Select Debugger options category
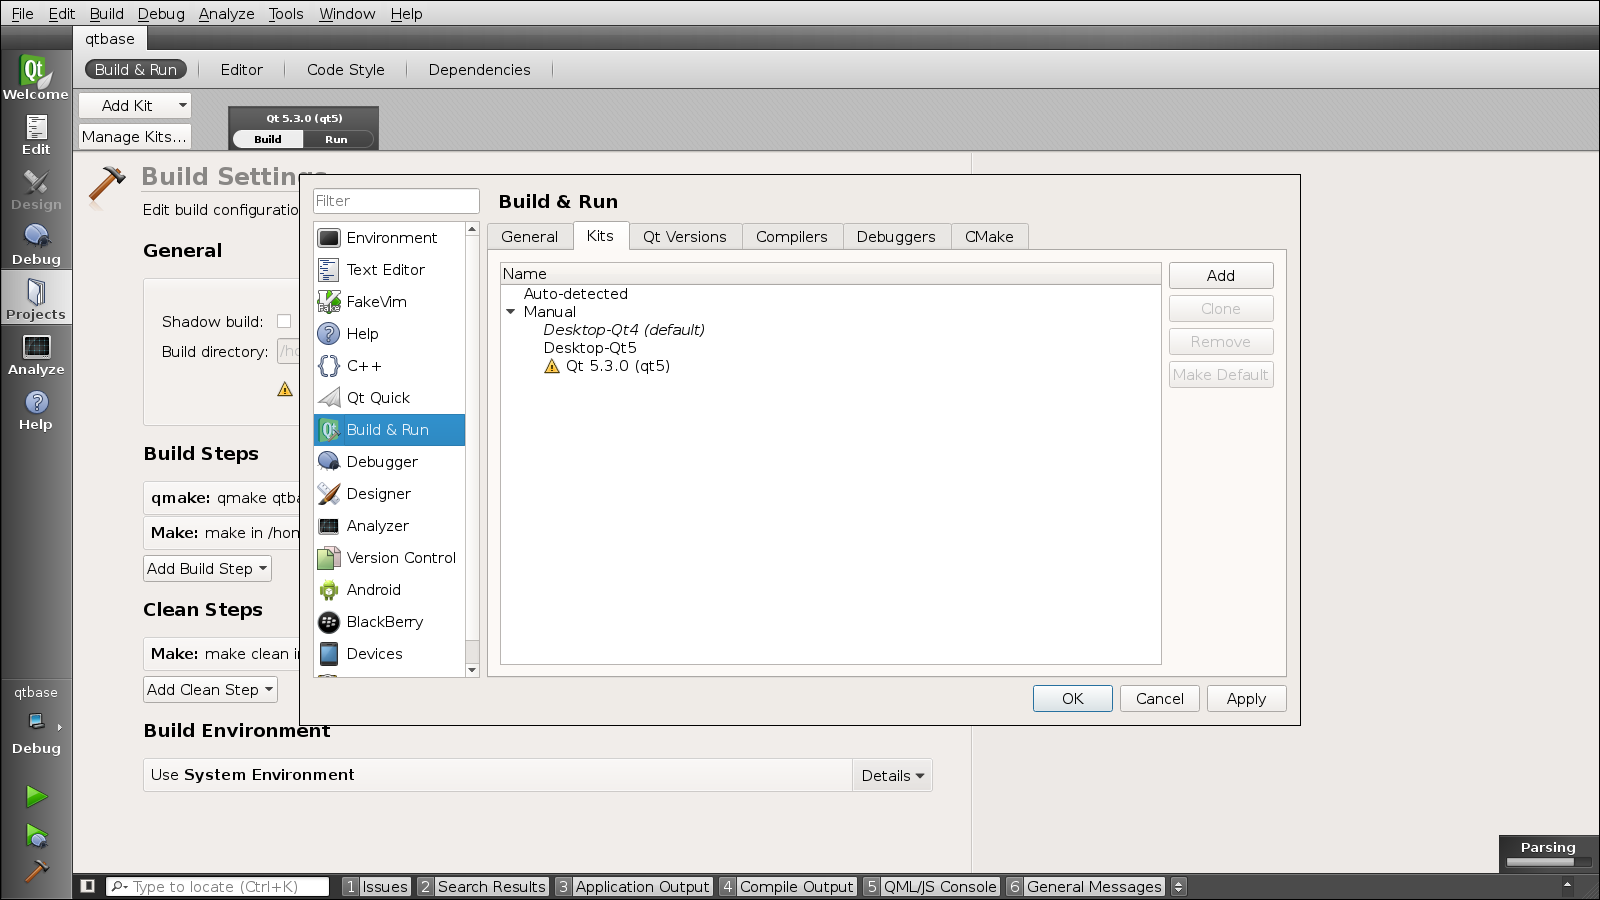 (389, 462)
